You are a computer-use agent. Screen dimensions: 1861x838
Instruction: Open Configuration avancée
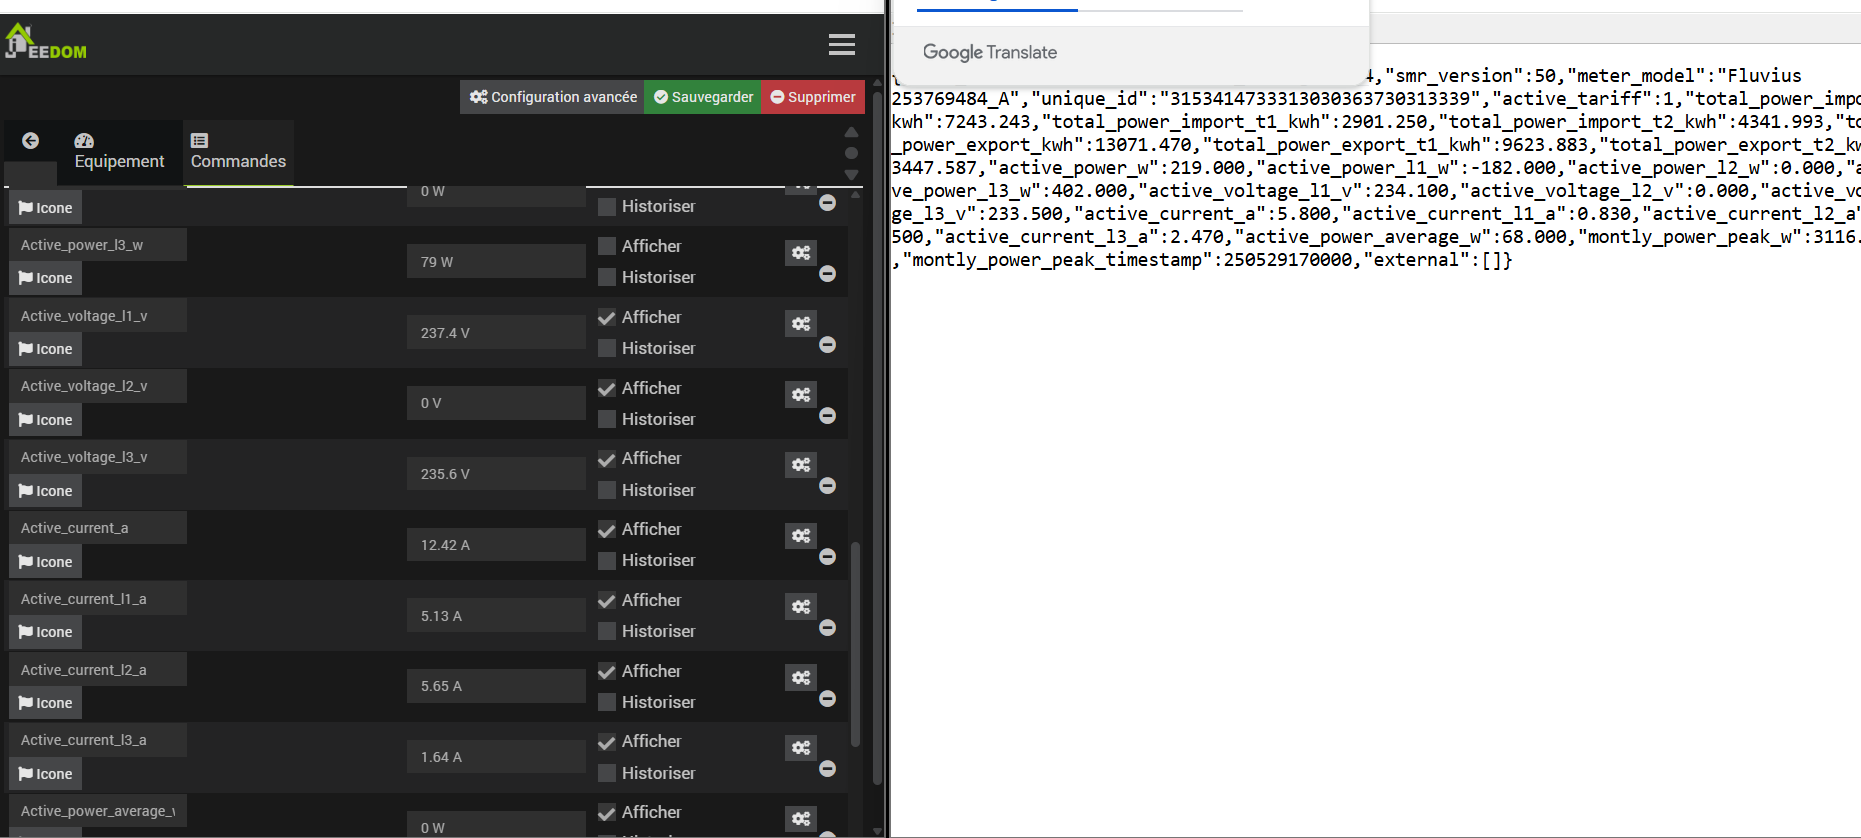(553, 97)
